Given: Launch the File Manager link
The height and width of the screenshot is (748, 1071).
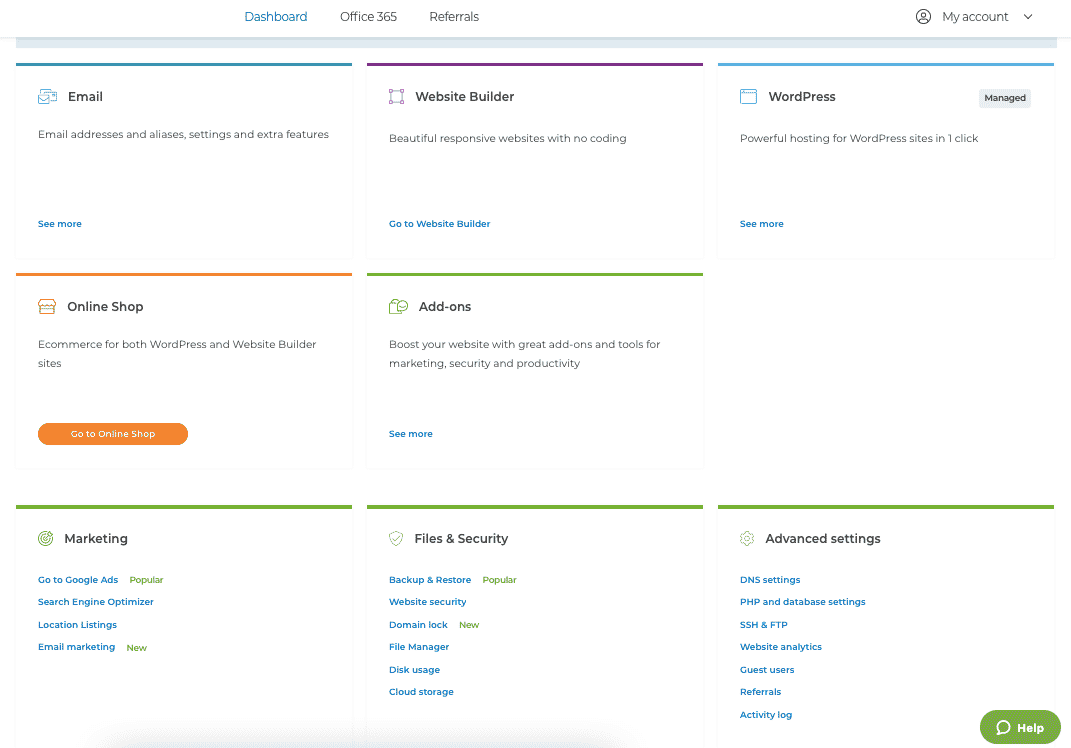Looking at the screenshot, I should click(x=419, y=647).
